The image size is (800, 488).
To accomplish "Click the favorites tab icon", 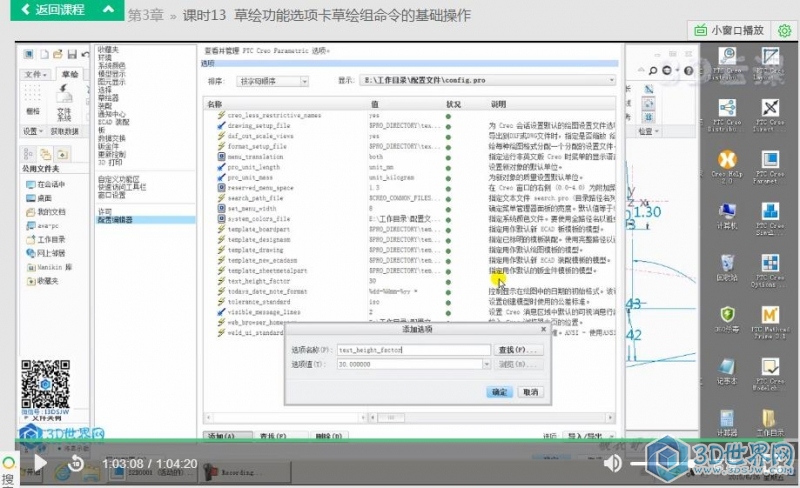I will [x=62, y=154].
